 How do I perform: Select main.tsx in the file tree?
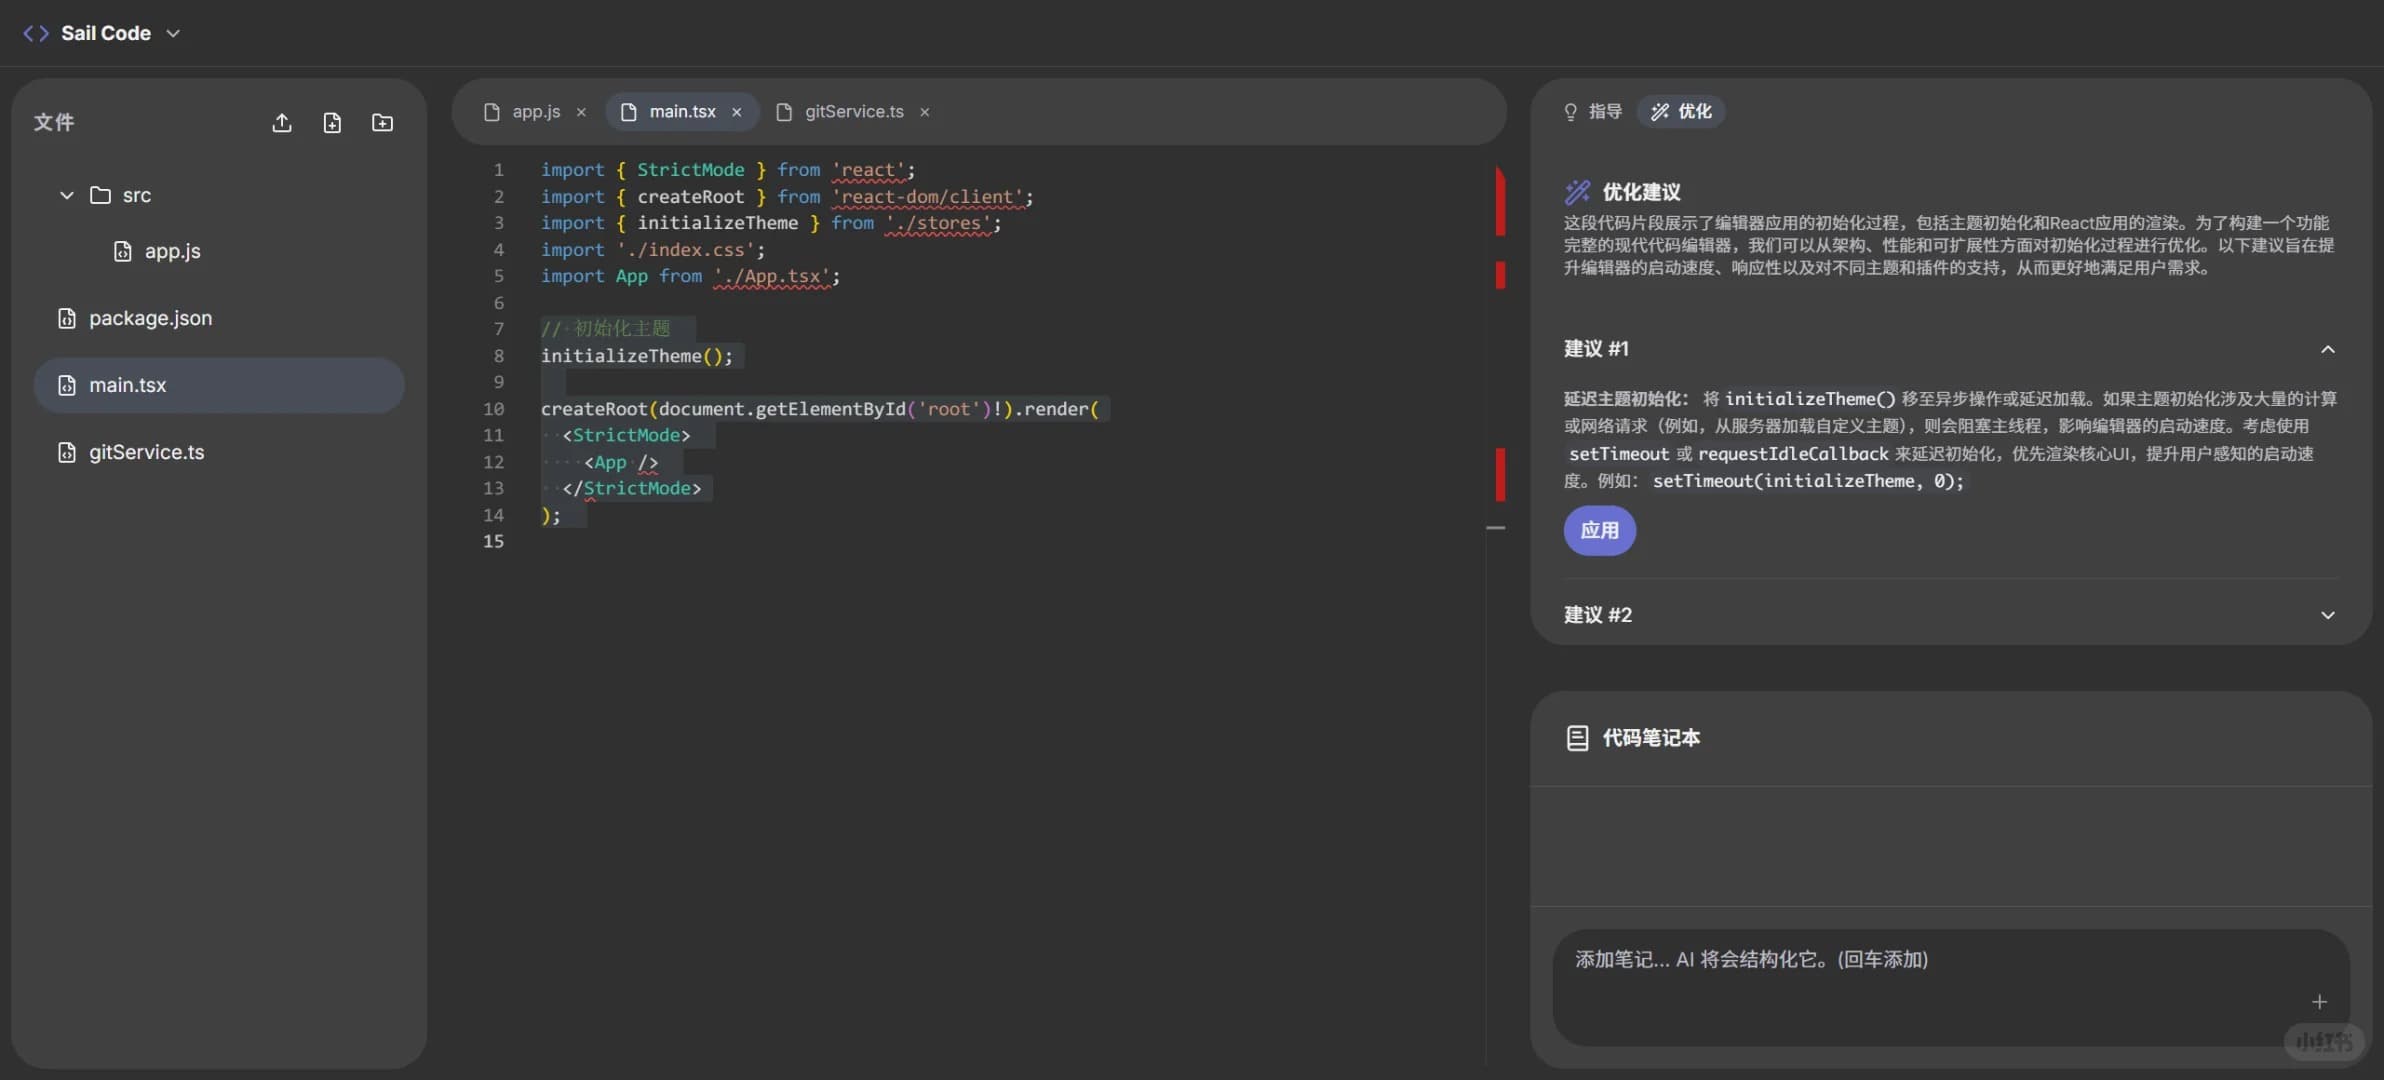pos(219,385)
